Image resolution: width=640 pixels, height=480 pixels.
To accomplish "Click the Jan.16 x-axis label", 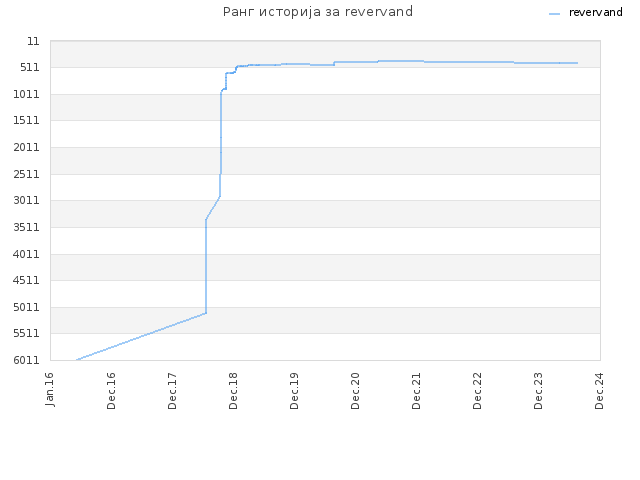I will [49, 389].
